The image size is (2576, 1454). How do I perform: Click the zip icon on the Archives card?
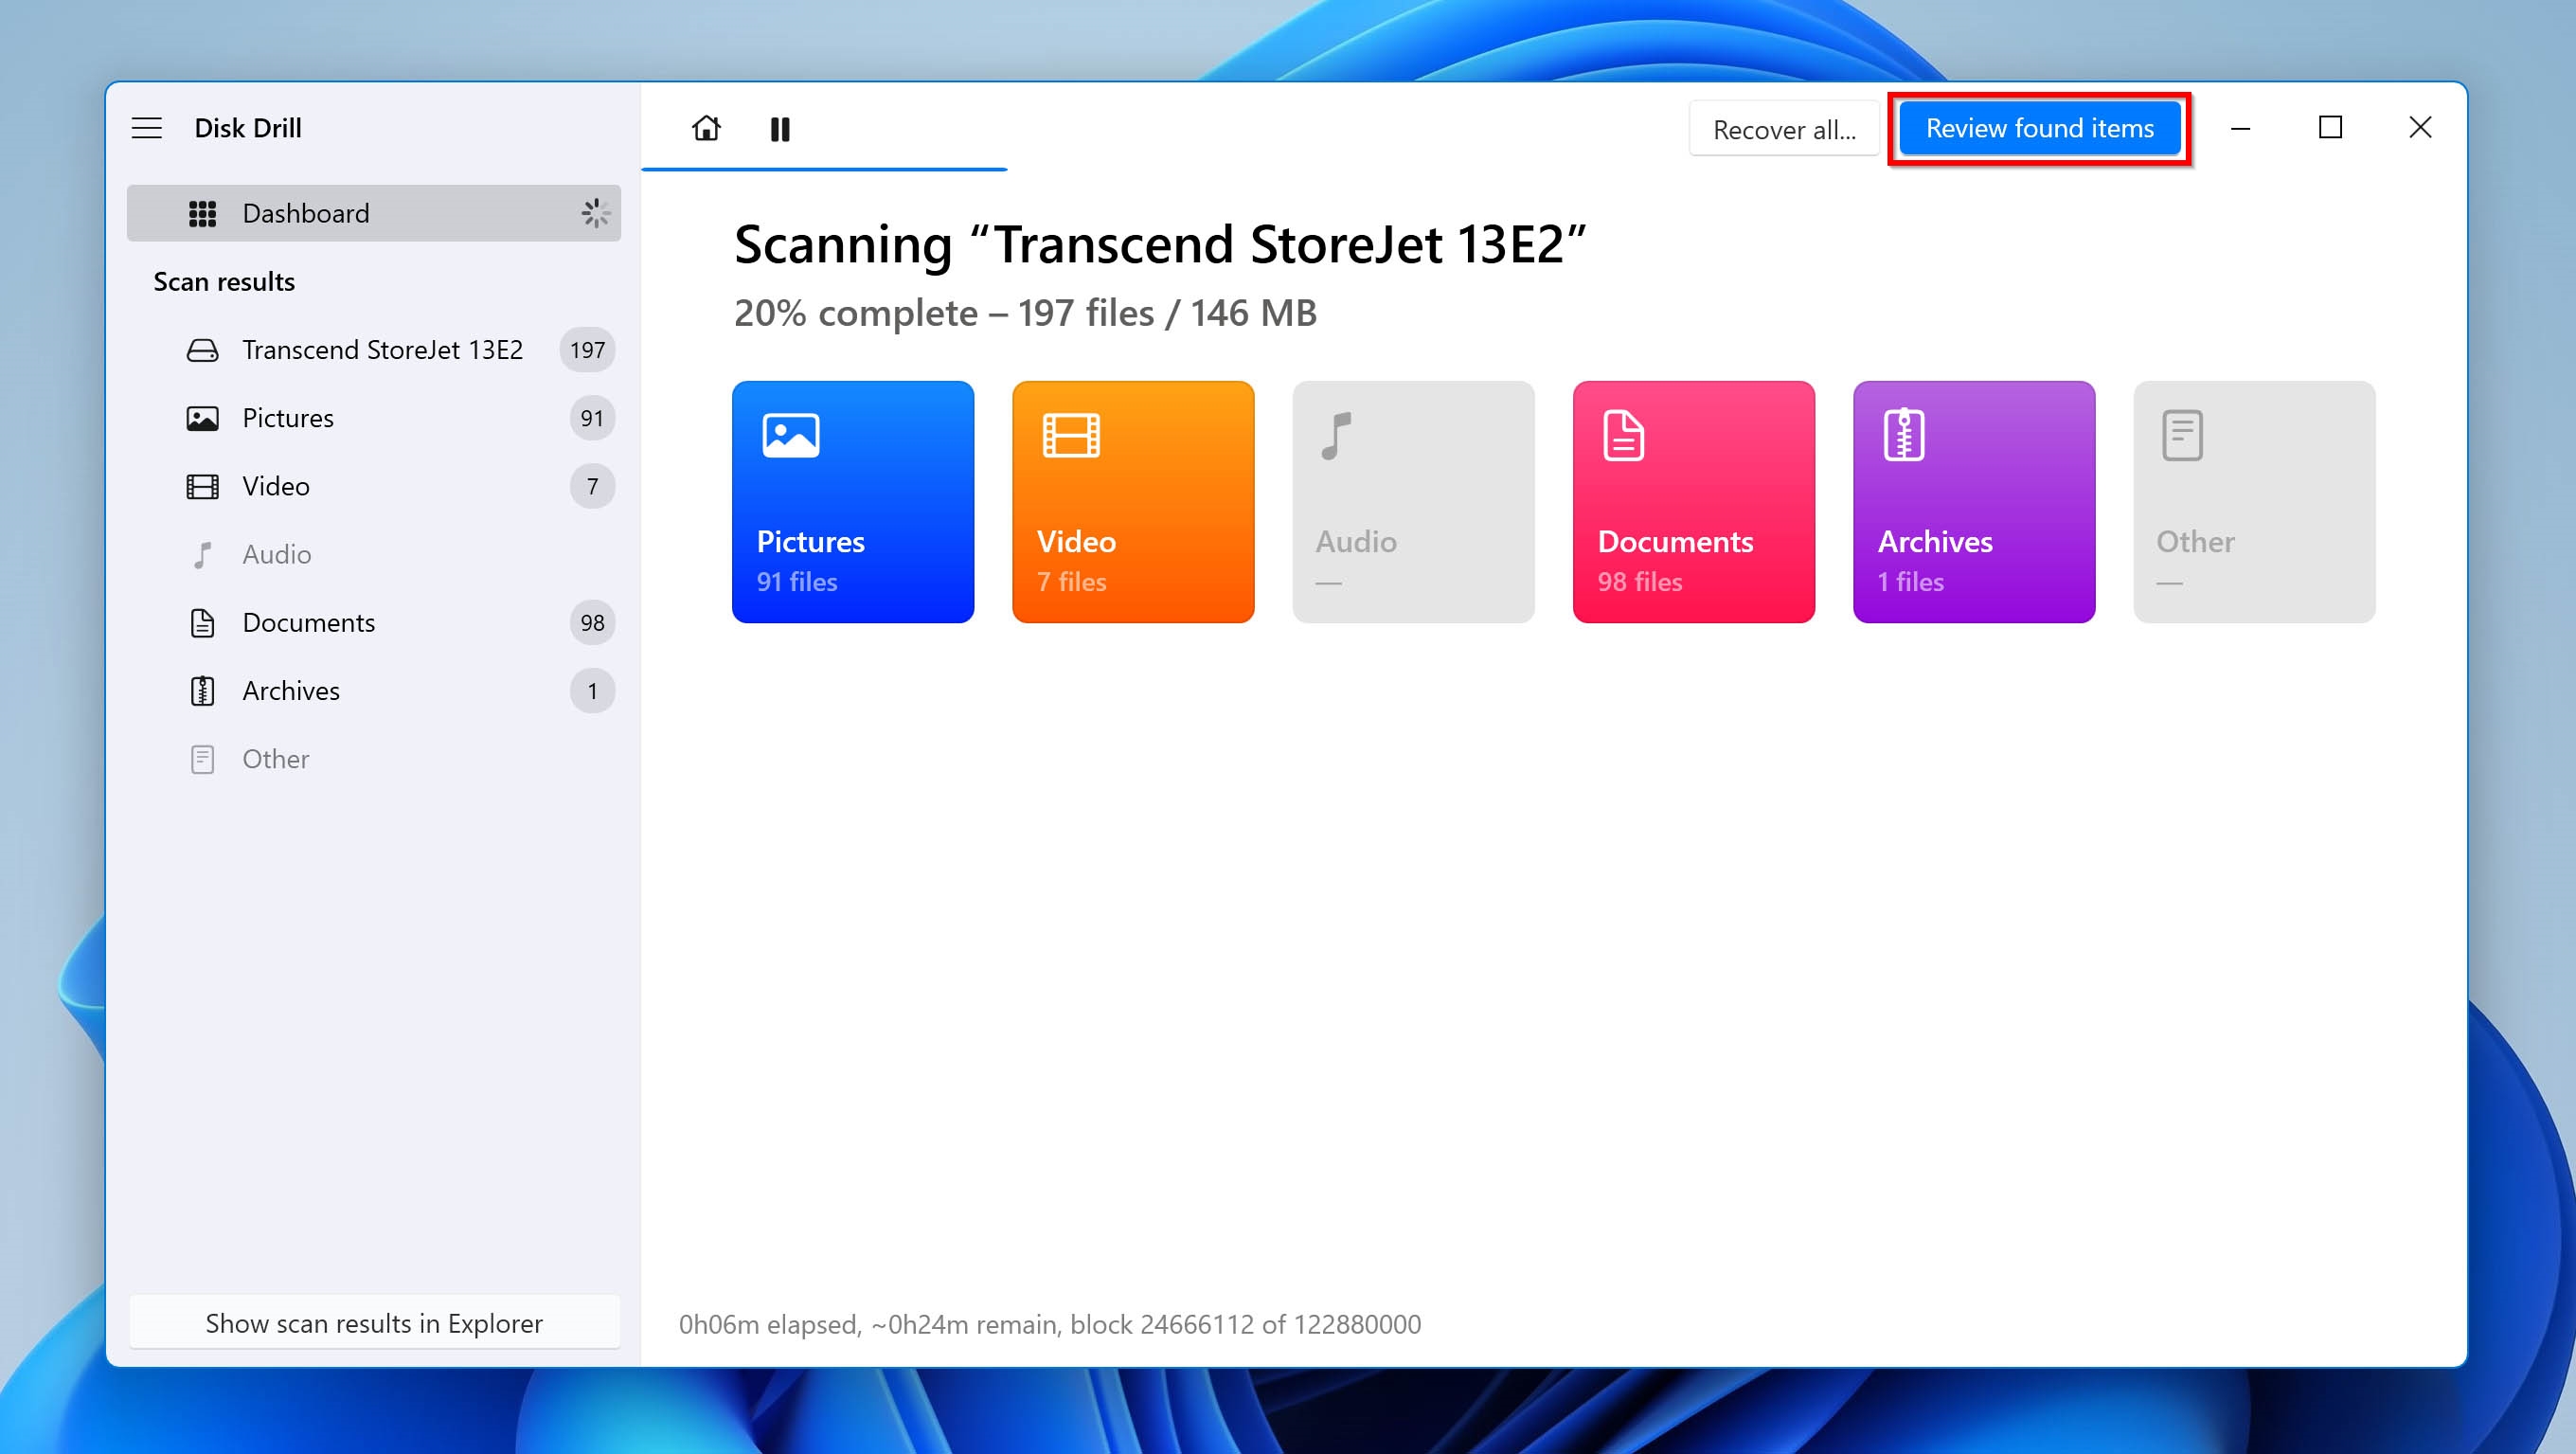click(x=1904, y=435)
